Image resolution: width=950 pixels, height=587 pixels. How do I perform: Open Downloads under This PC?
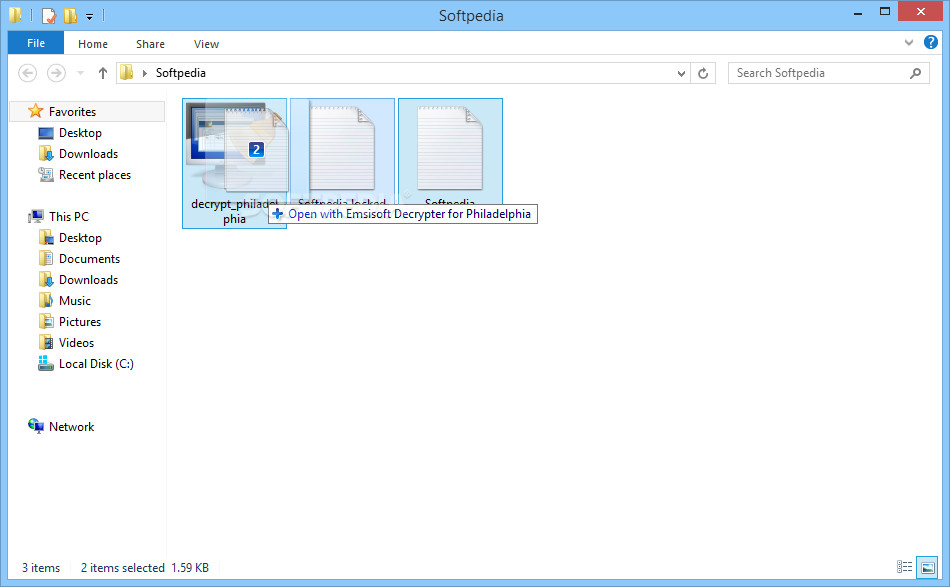pyautogui.click(x=88, y=280)
